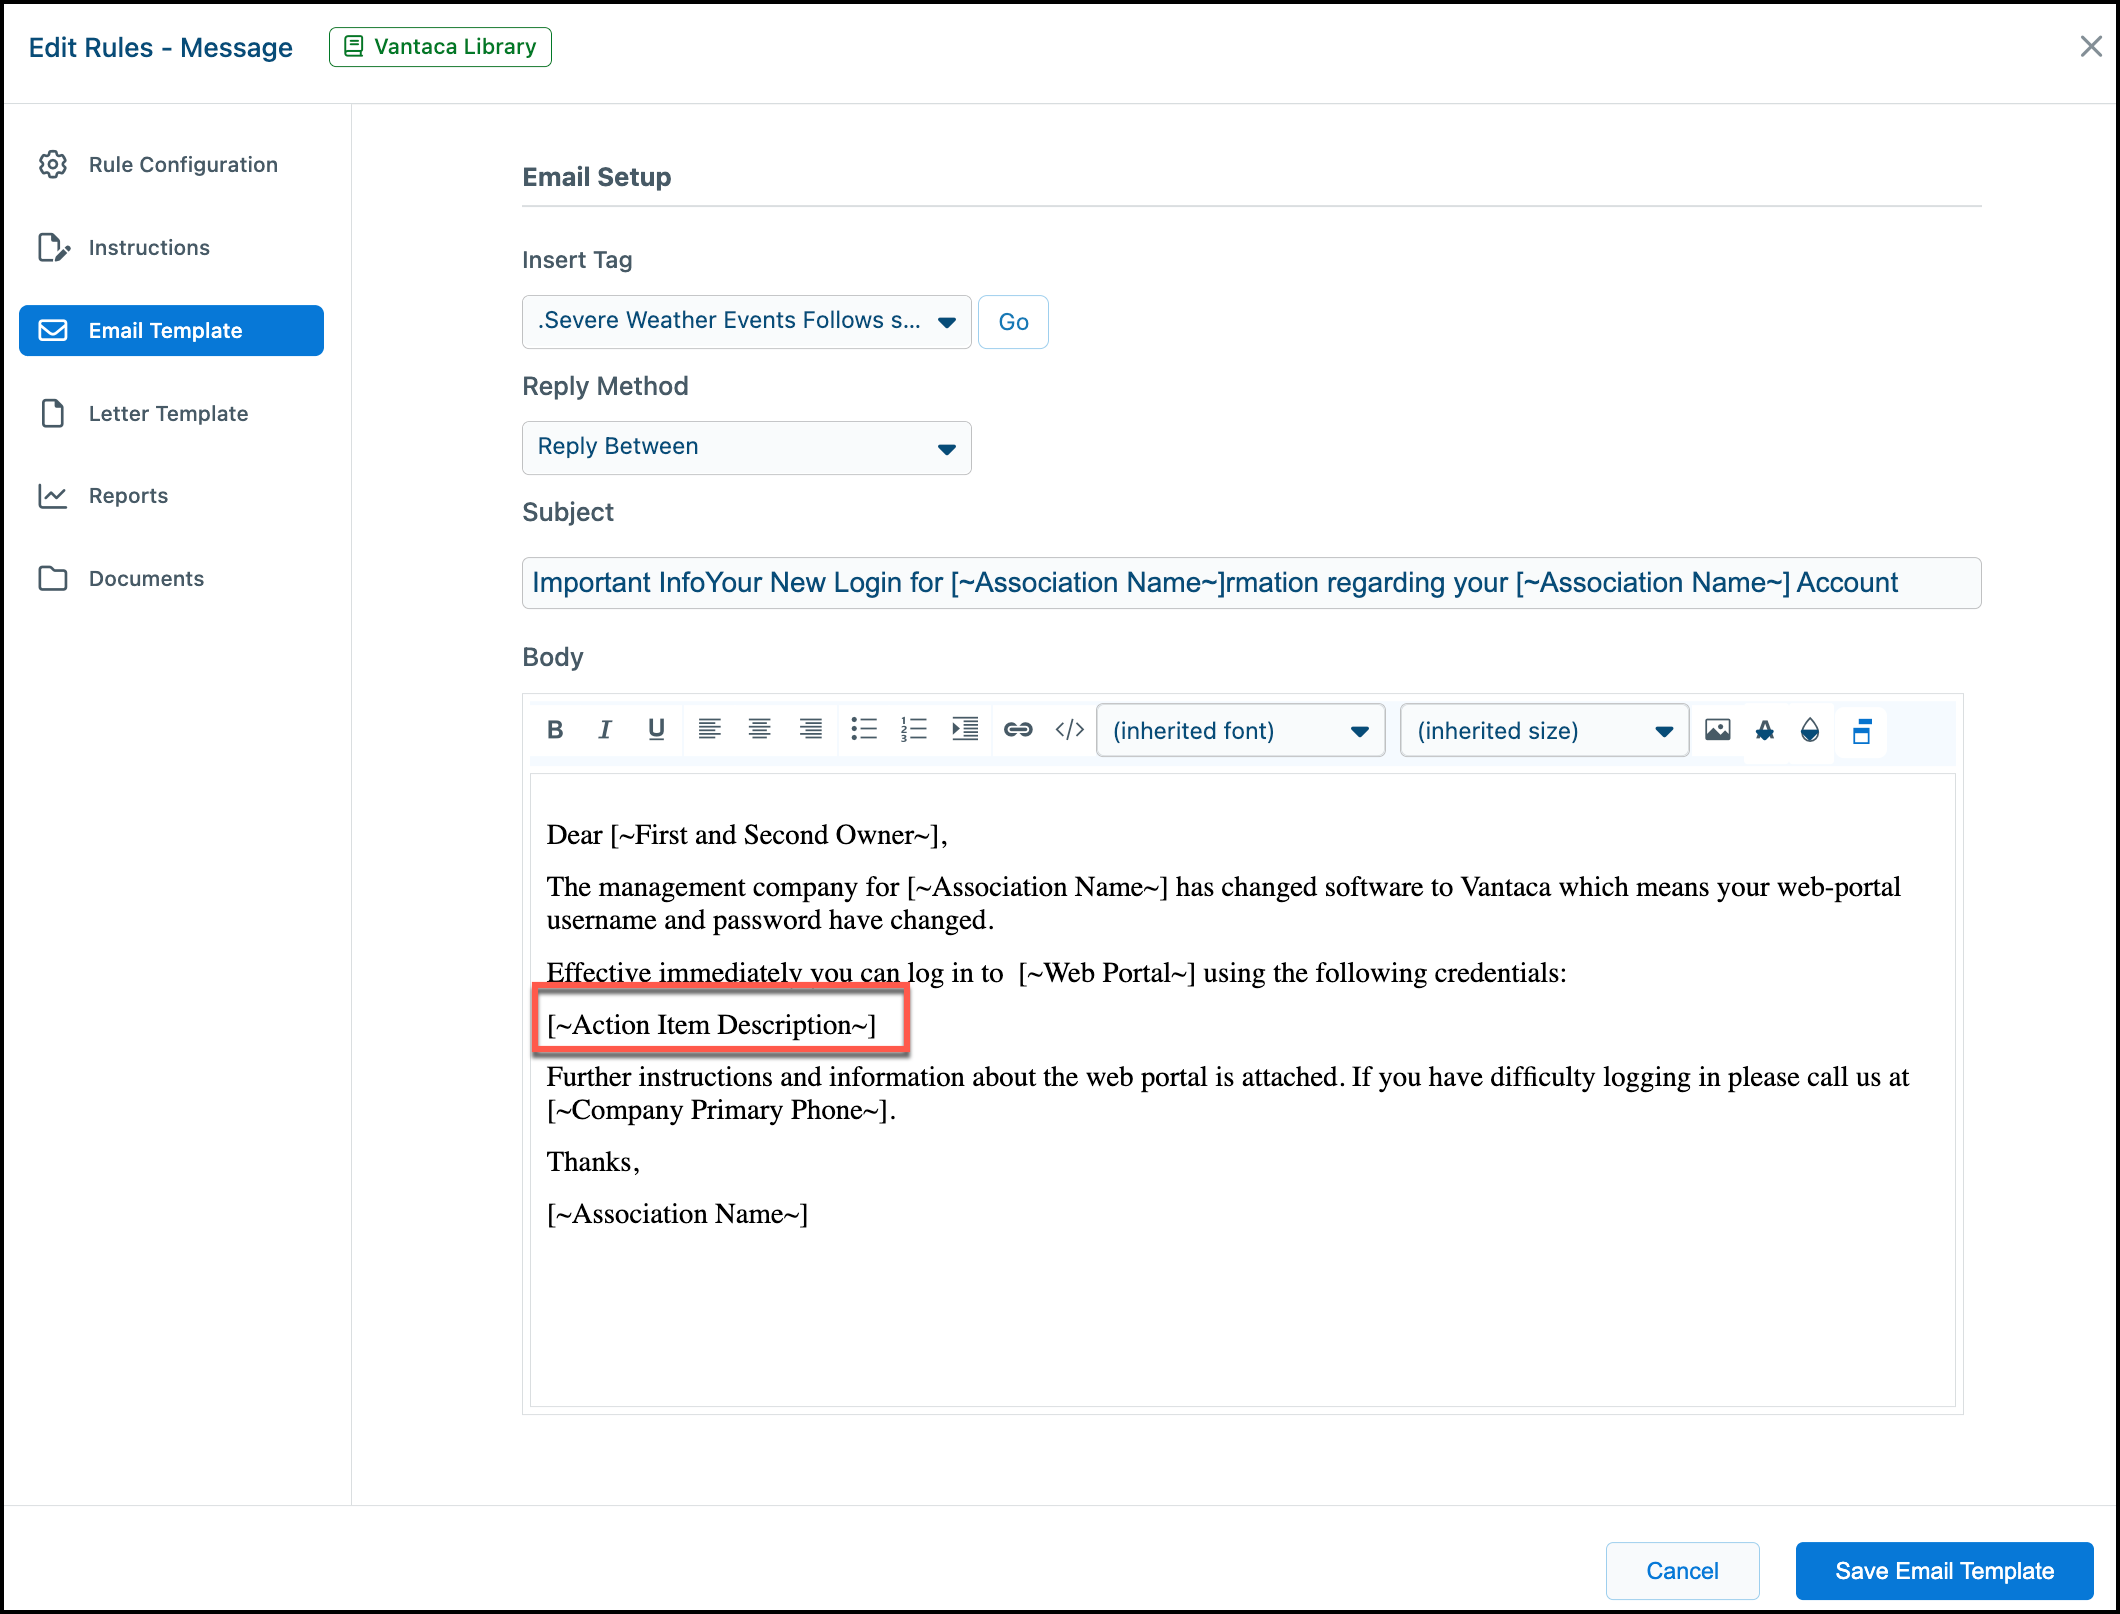
Task: Save the Email Template
Action: [x=1944, y=1571]
